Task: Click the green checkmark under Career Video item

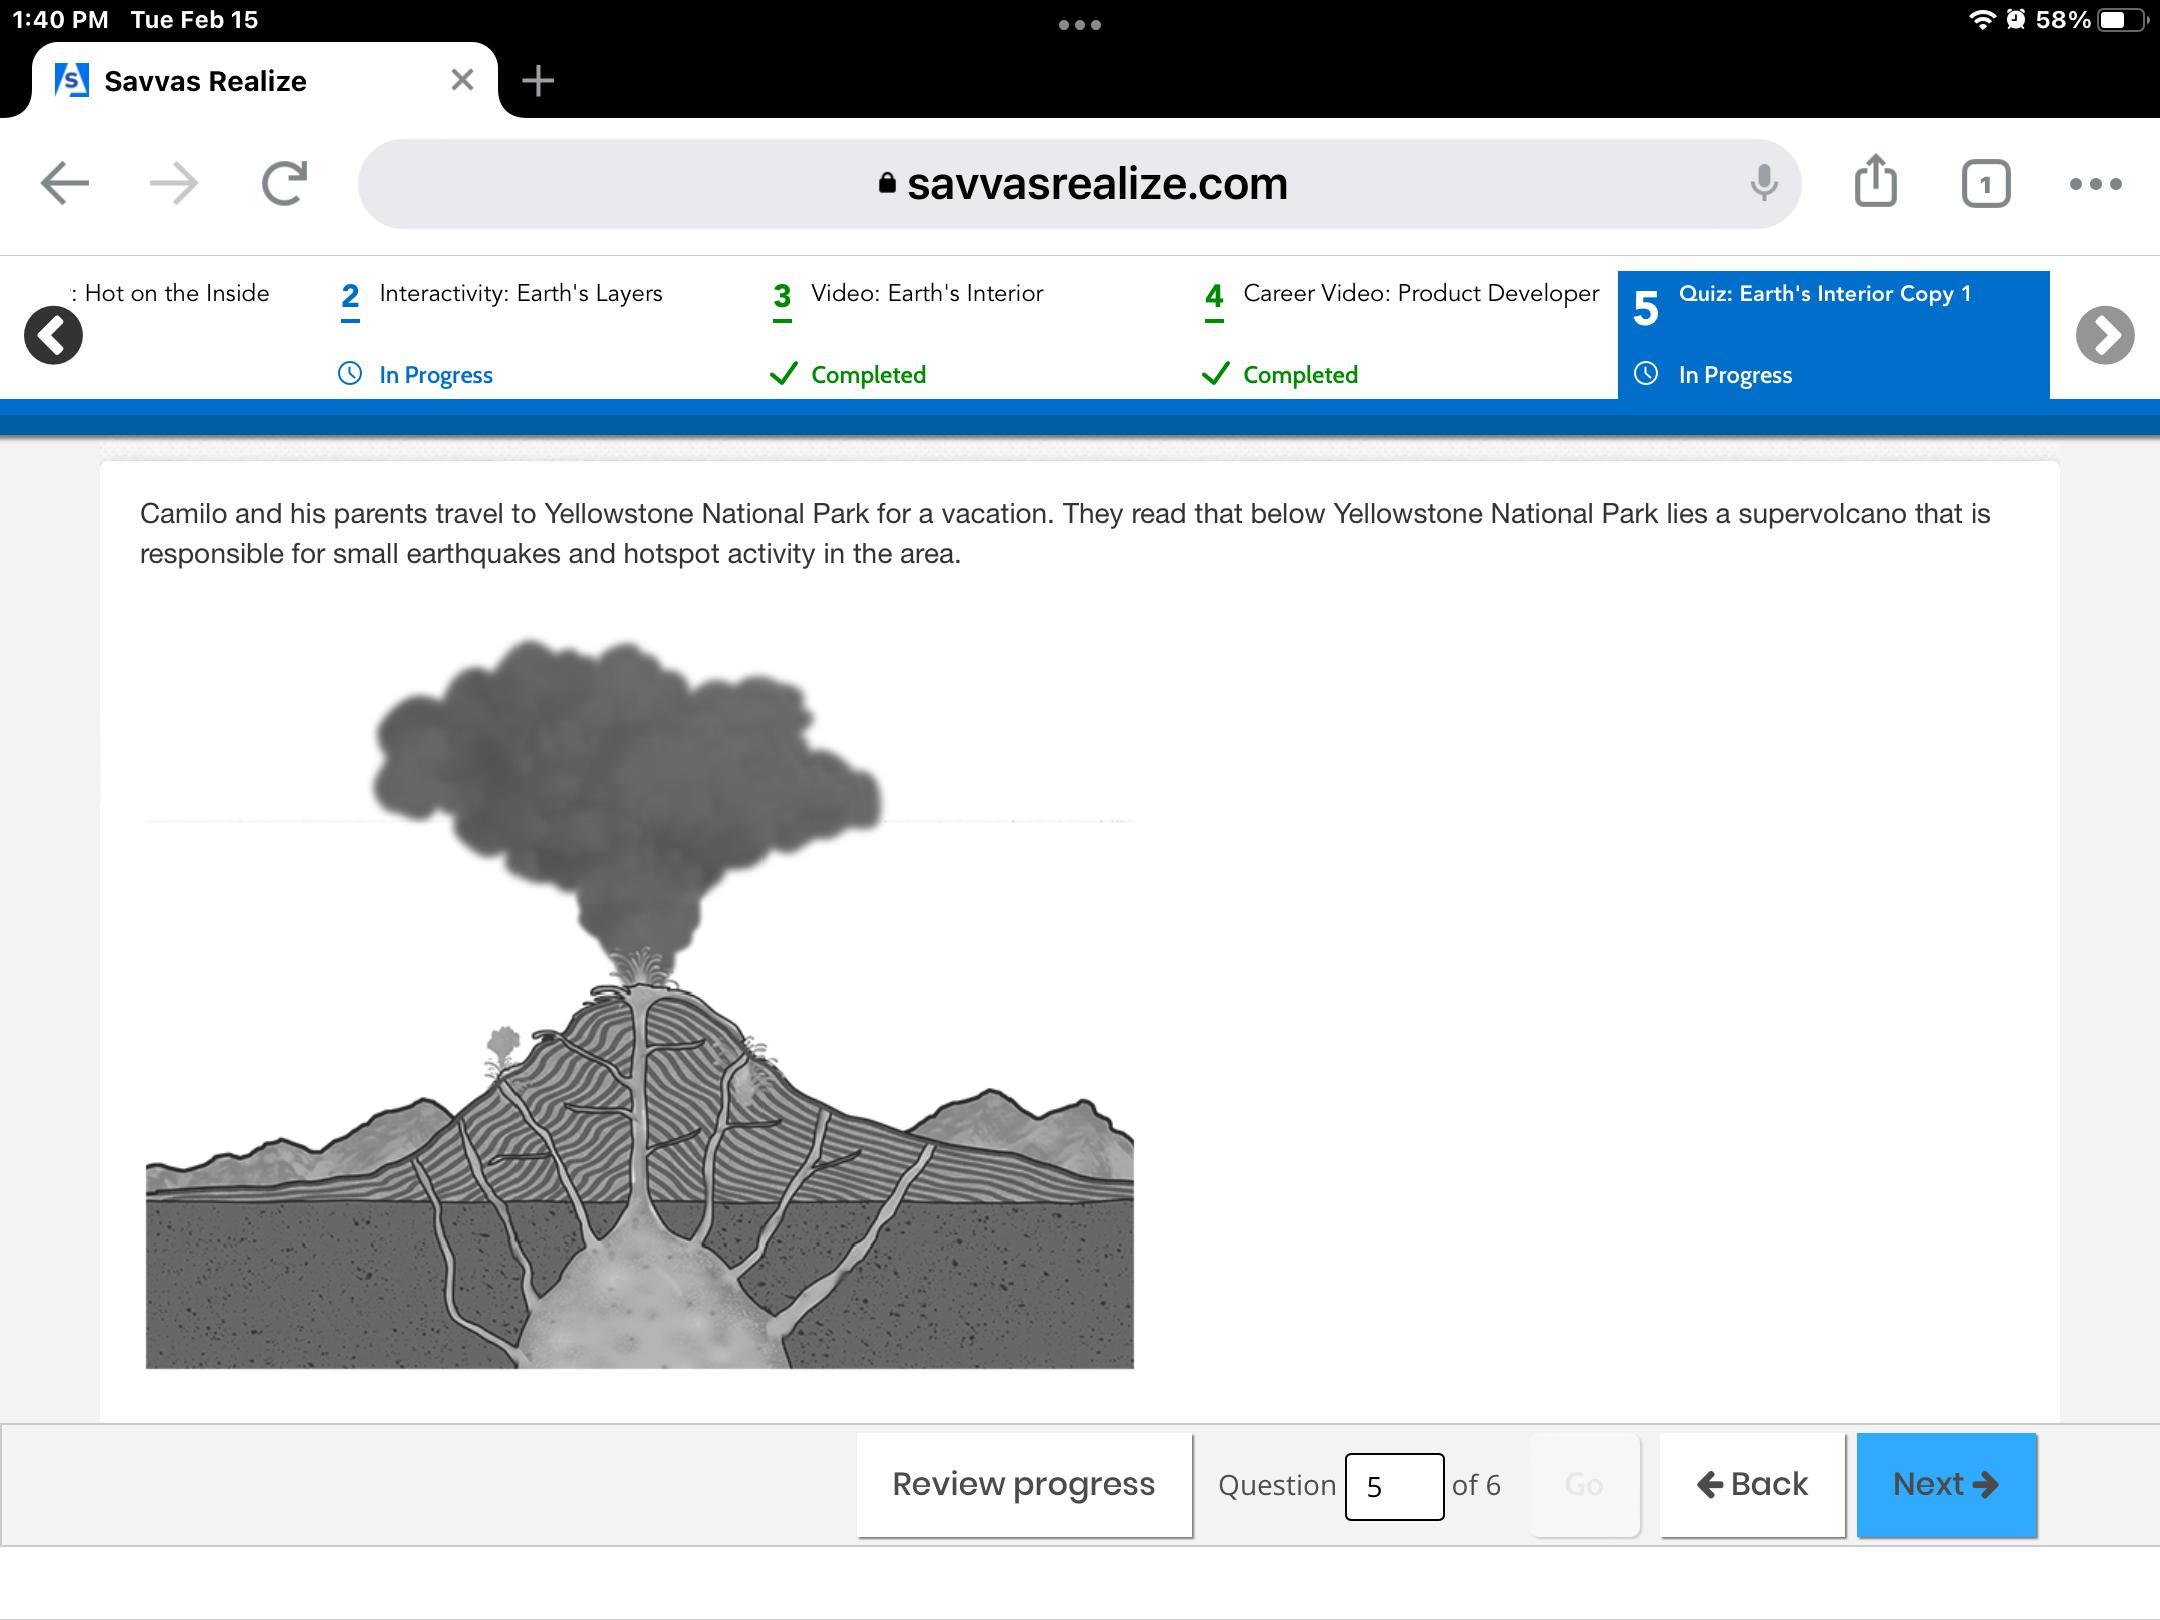Action: [x=1215, y=373]
